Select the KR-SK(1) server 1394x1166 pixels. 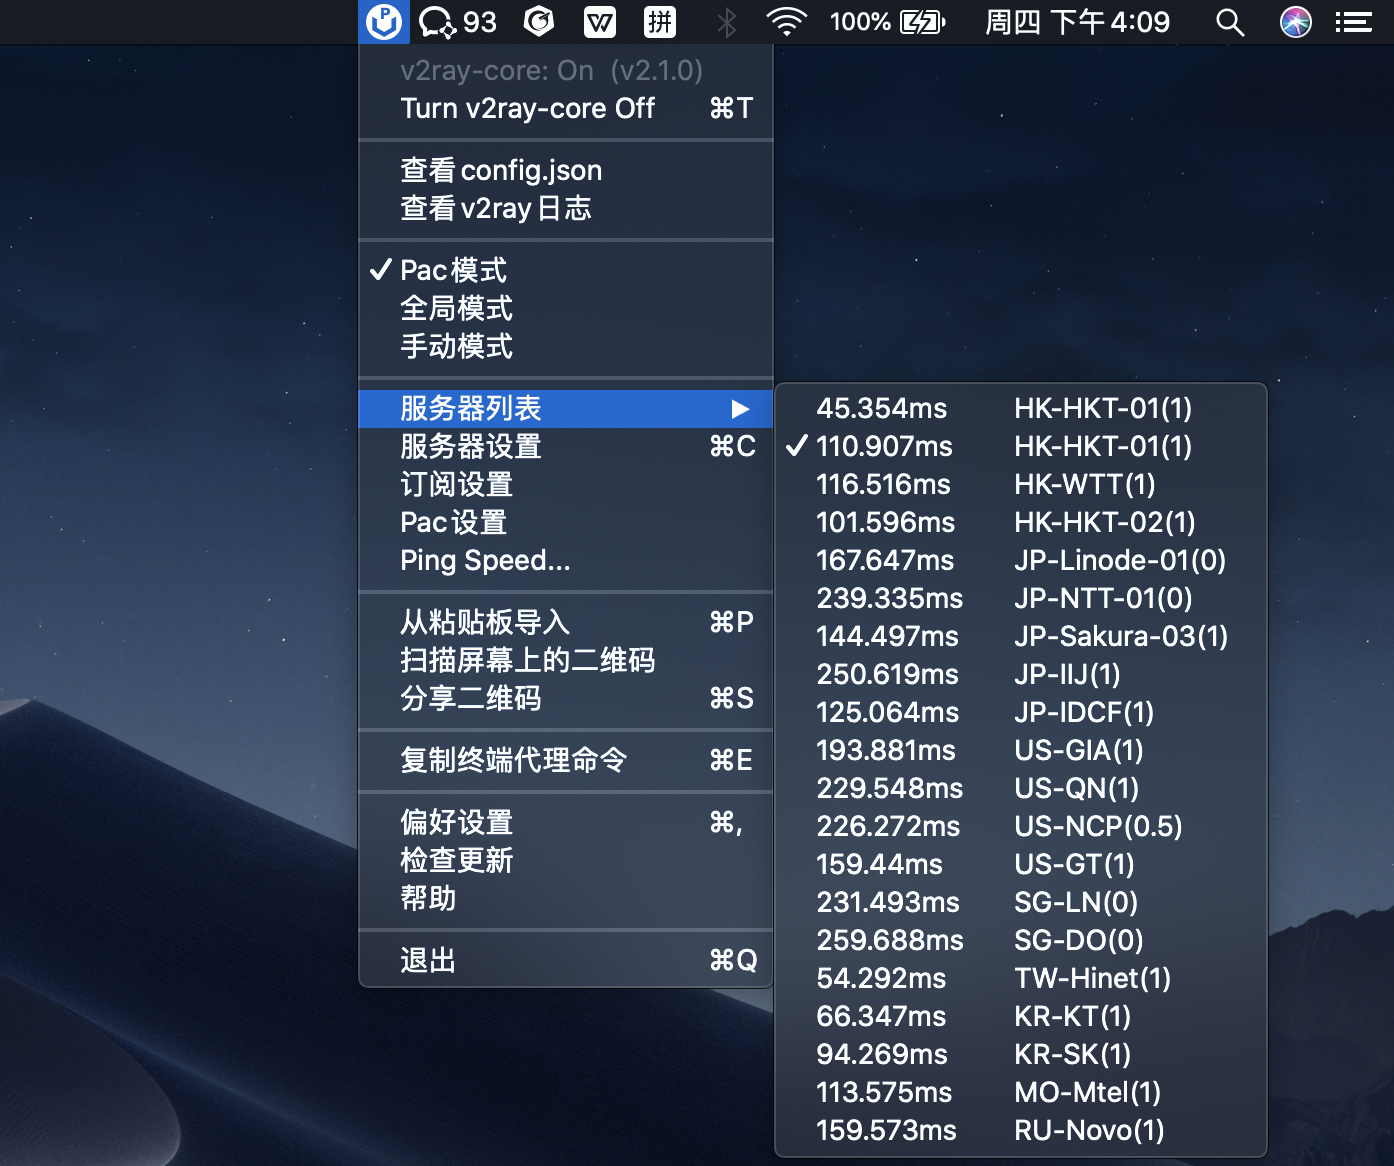pyautogui.click(x=1021, y=1054)
